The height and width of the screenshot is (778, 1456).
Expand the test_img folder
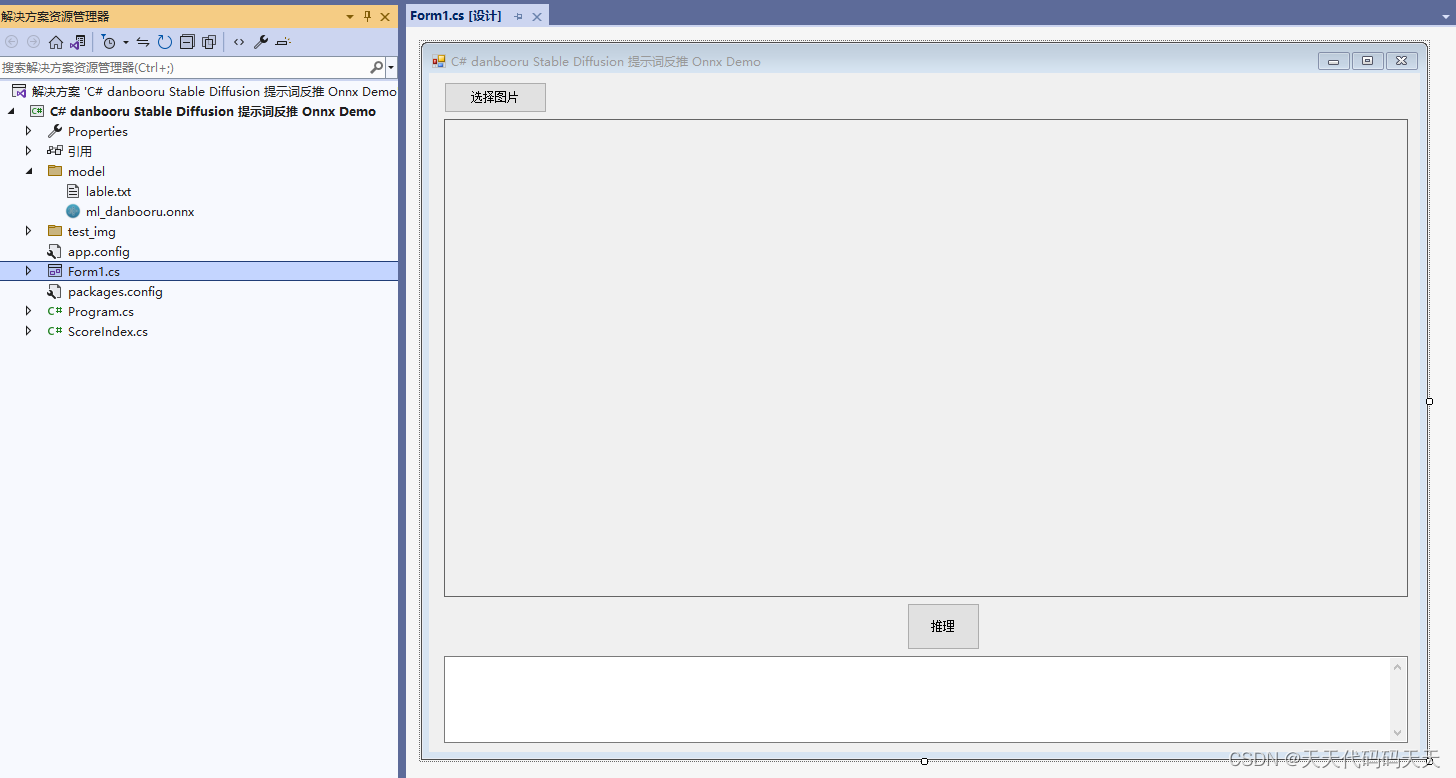[x=29, y=231]
